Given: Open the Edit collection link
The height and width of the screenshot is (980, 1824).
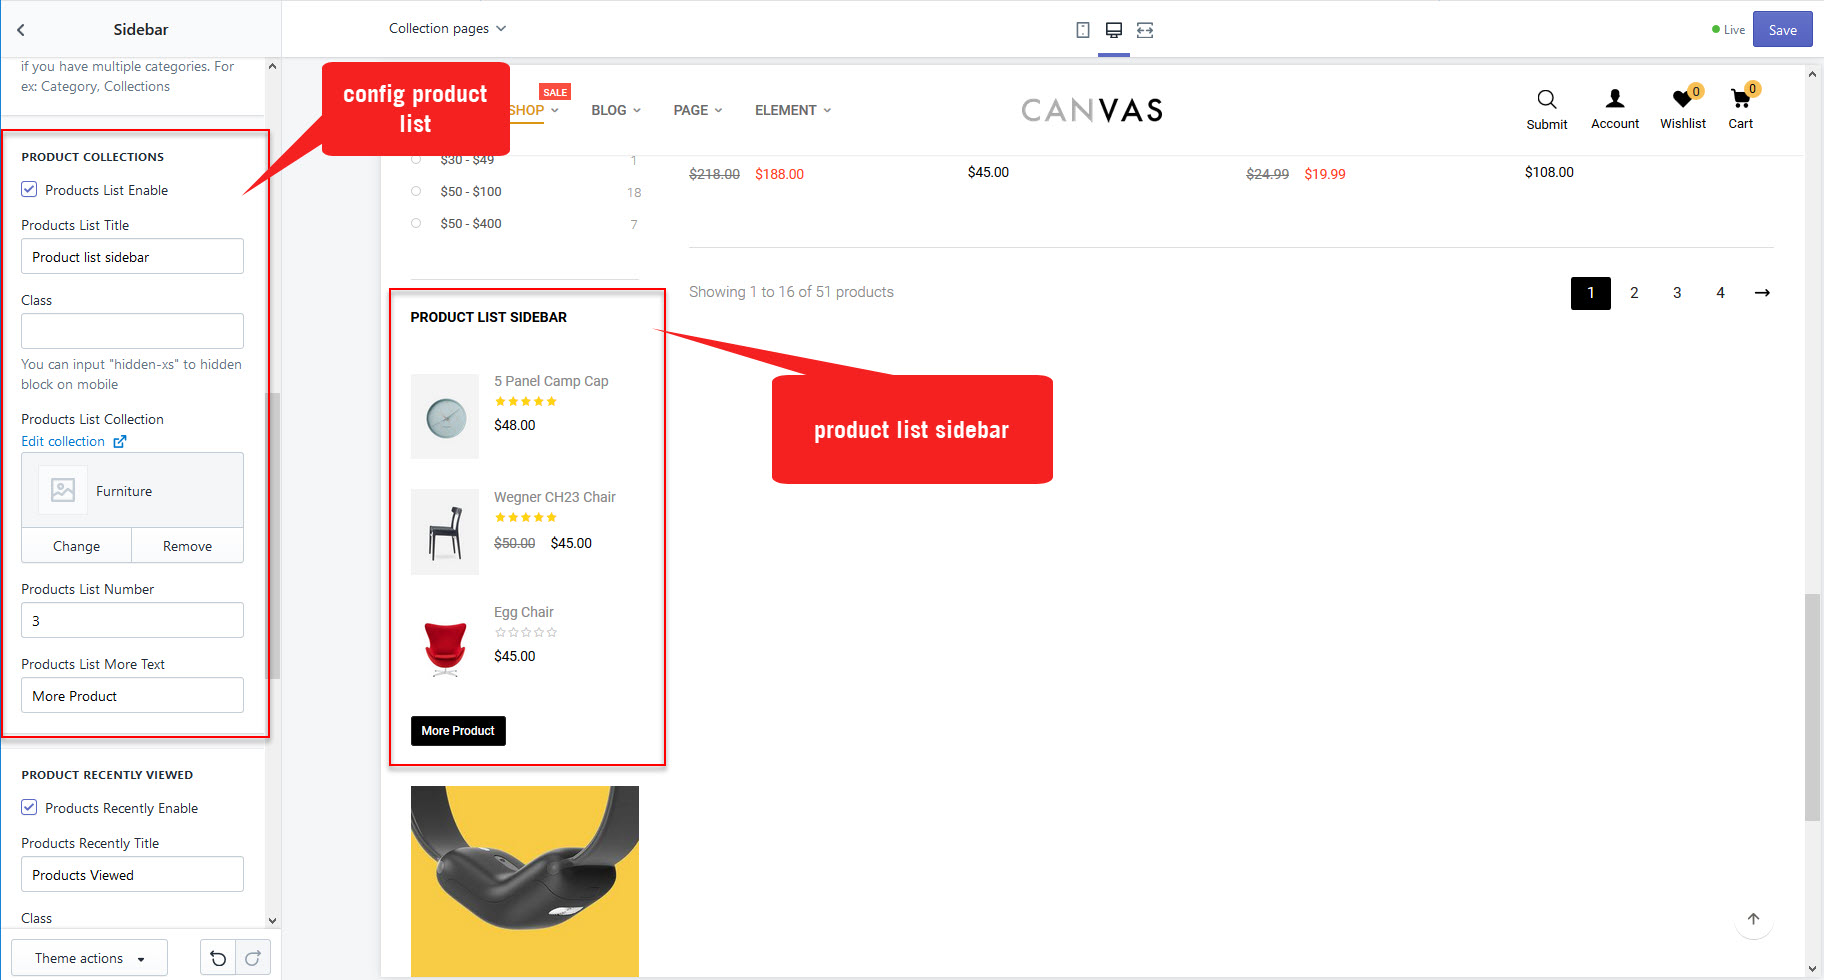Looking at the screenshot, I should pyautogui.click(x=63, y=441).
